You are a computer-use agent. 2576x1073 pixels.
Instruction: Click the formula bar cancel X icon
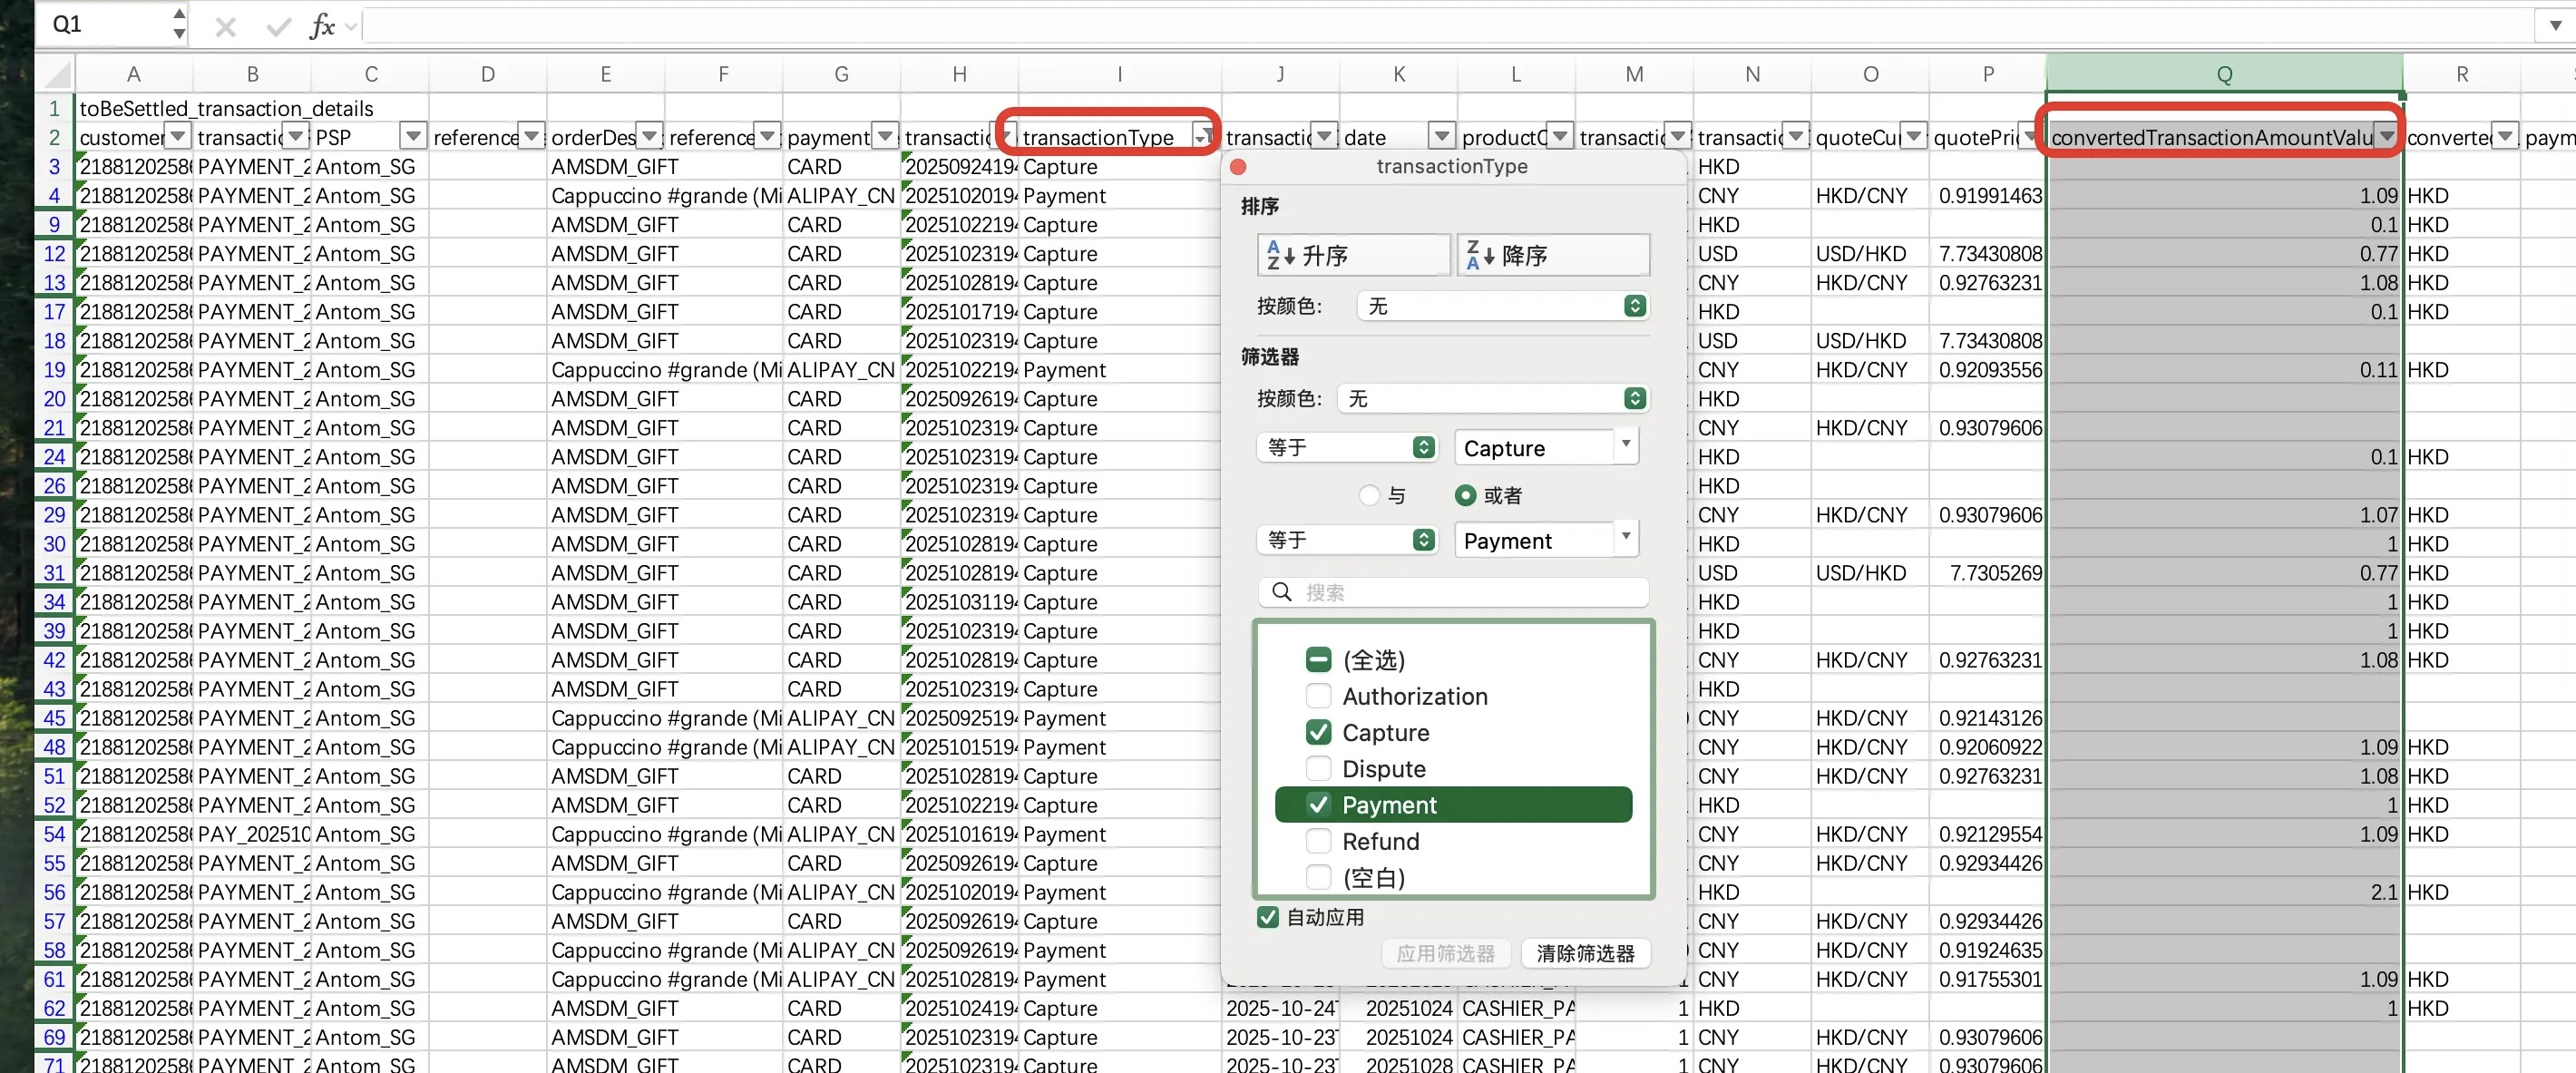pos(226,27)
